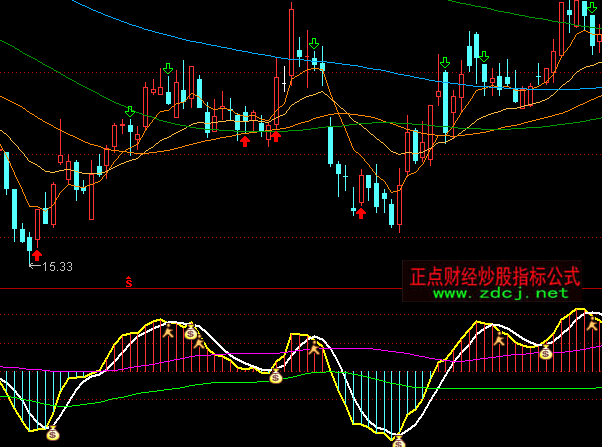Click the red S marker below the chart
This screenshot has width=602, height=447.
(129, 282)
